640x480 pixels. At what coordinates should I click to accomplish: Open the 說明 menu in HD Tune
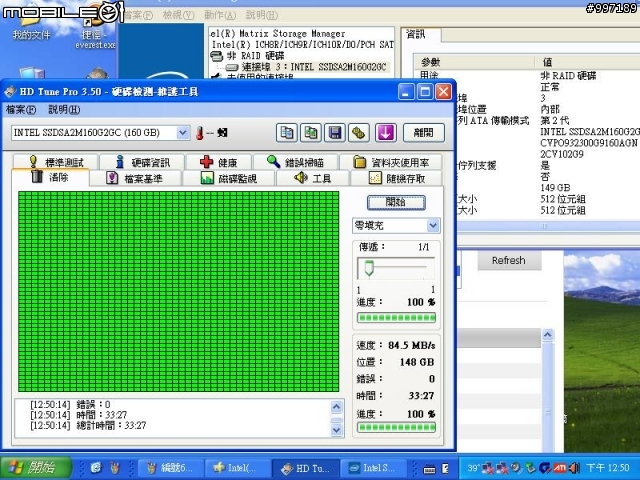[x=64, y=109]
